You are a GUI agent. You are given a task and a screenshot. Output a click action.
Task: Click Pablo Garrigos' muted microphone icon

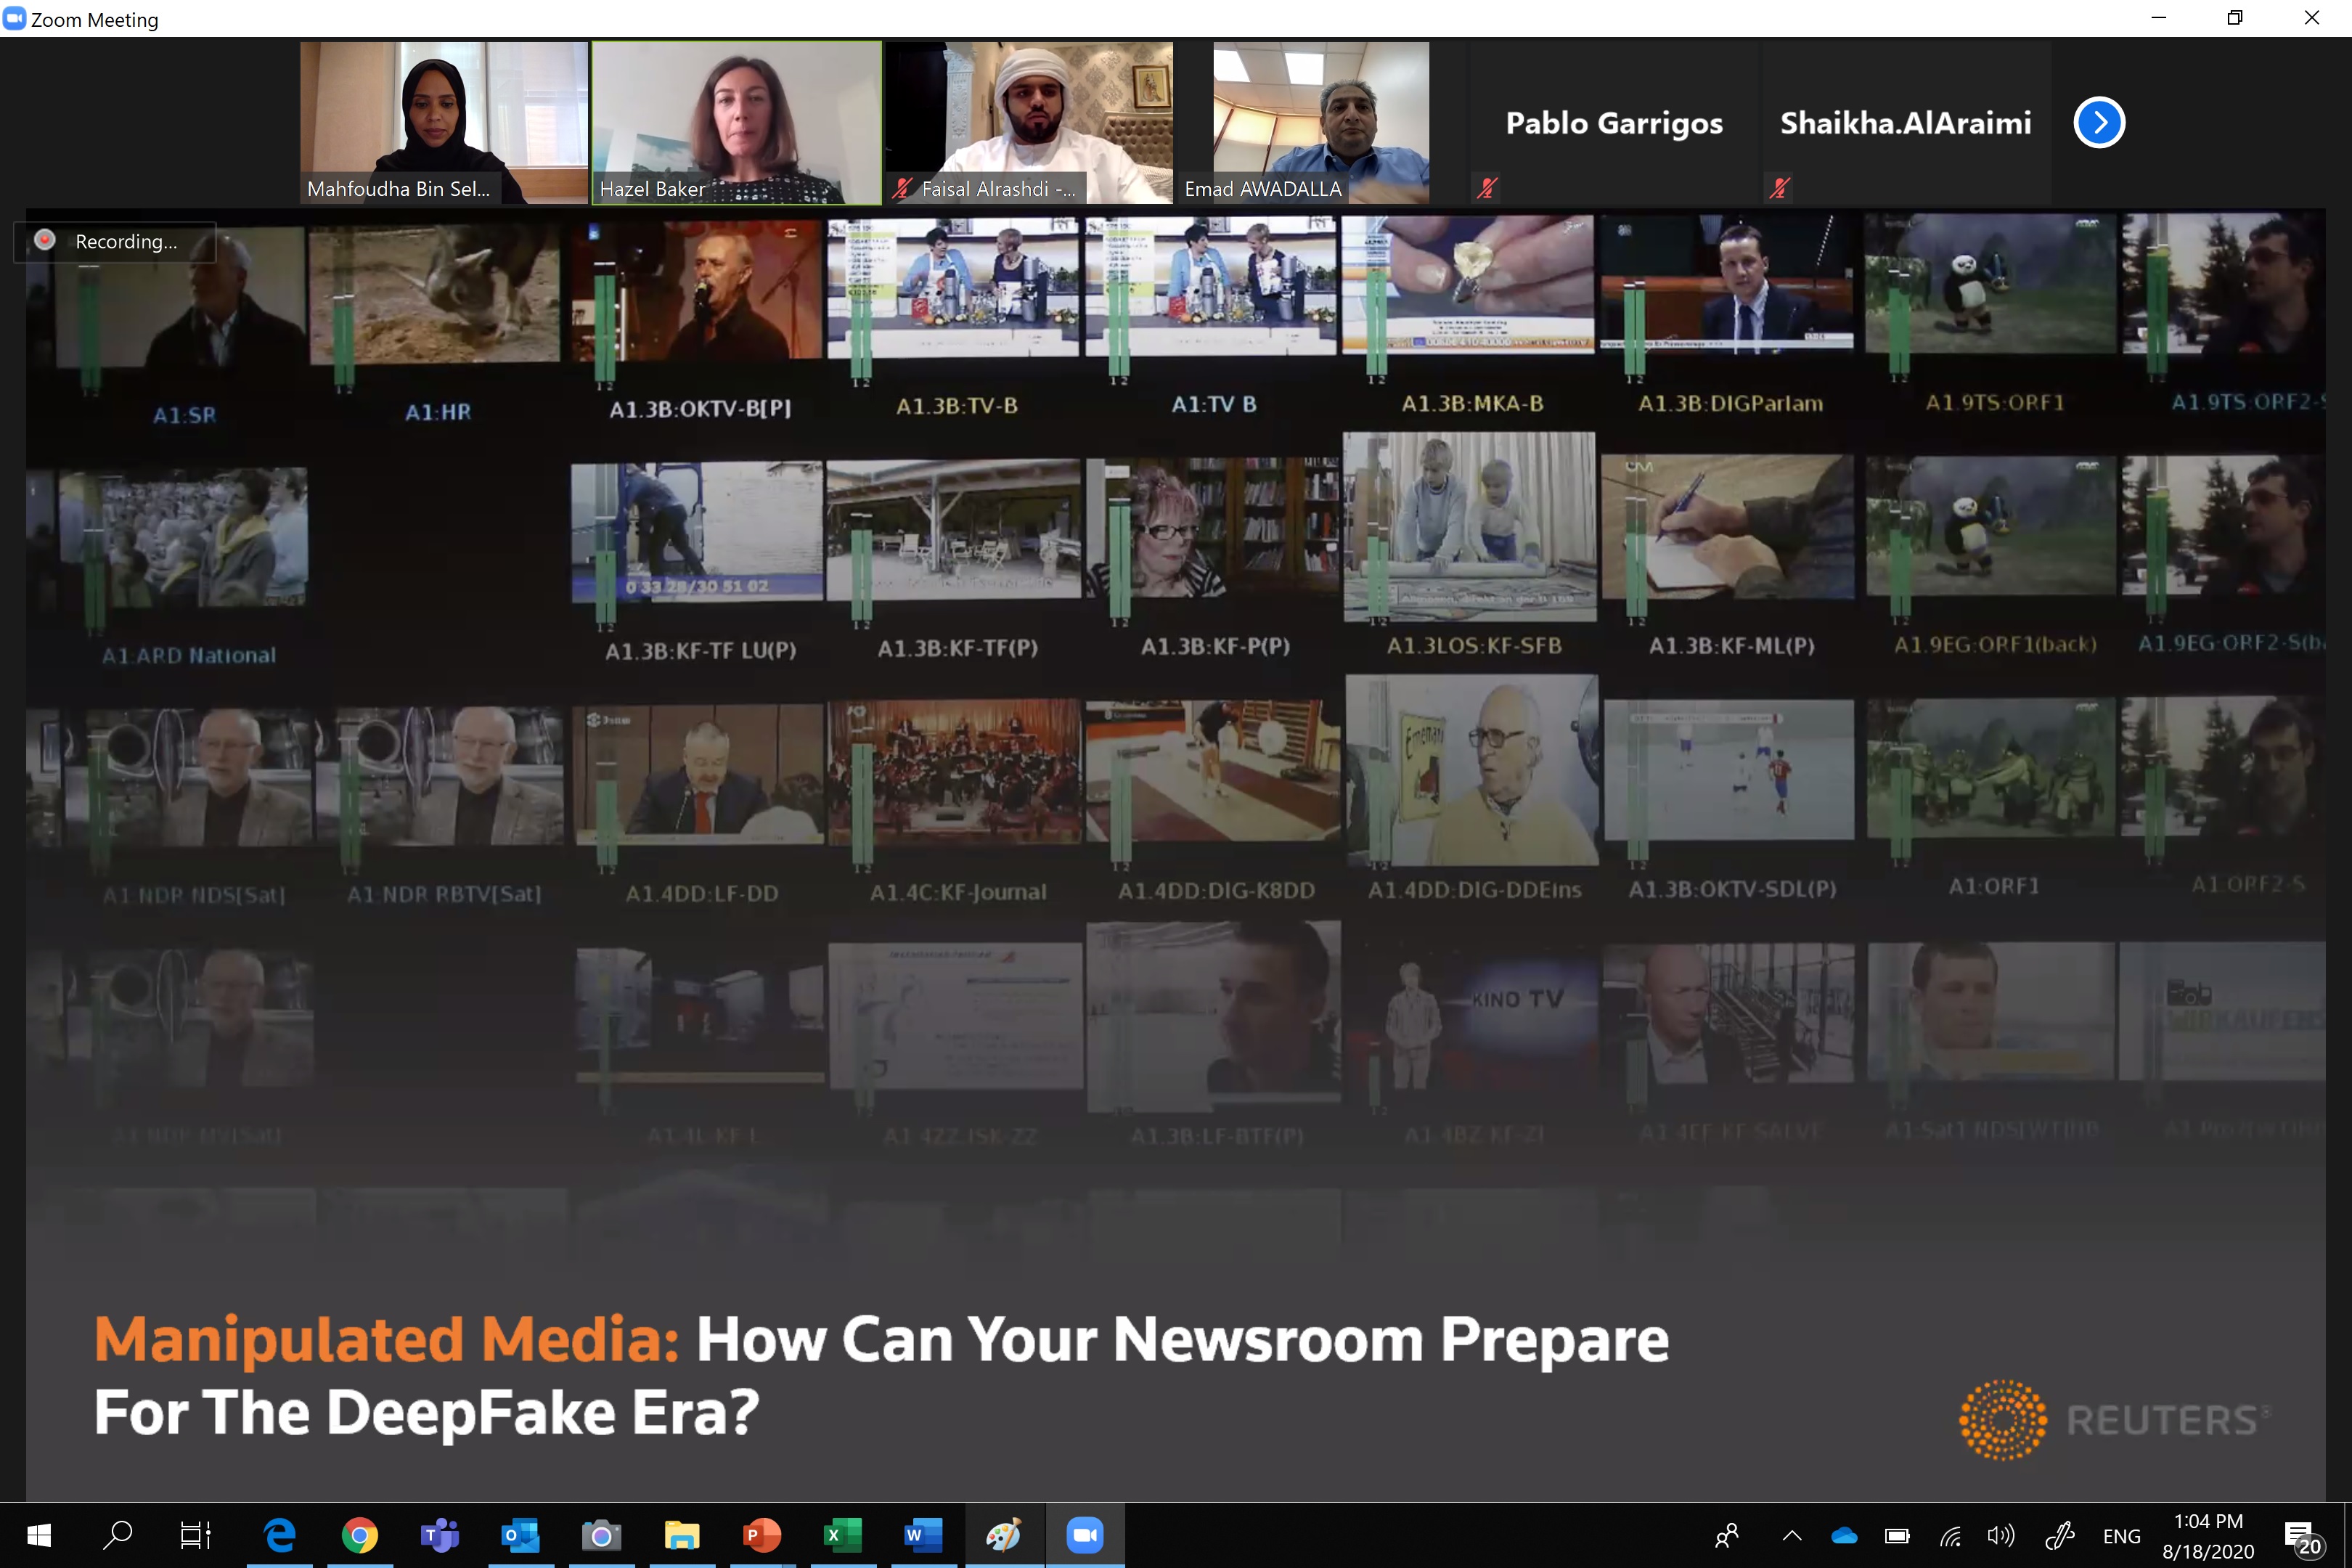pos(1486,188)
